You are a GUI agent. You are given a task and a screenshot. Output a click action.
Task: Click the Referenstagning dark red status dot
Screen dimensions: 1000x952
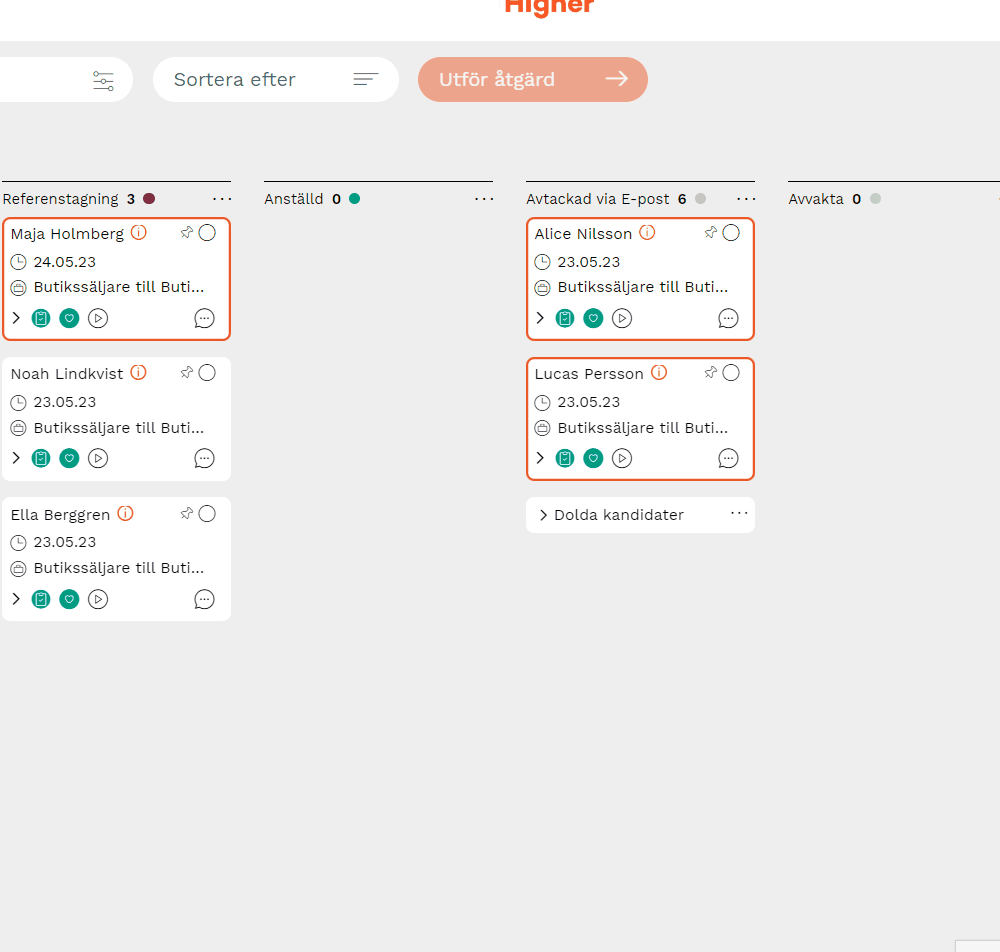pyautogui.click(x=149, y=199)
